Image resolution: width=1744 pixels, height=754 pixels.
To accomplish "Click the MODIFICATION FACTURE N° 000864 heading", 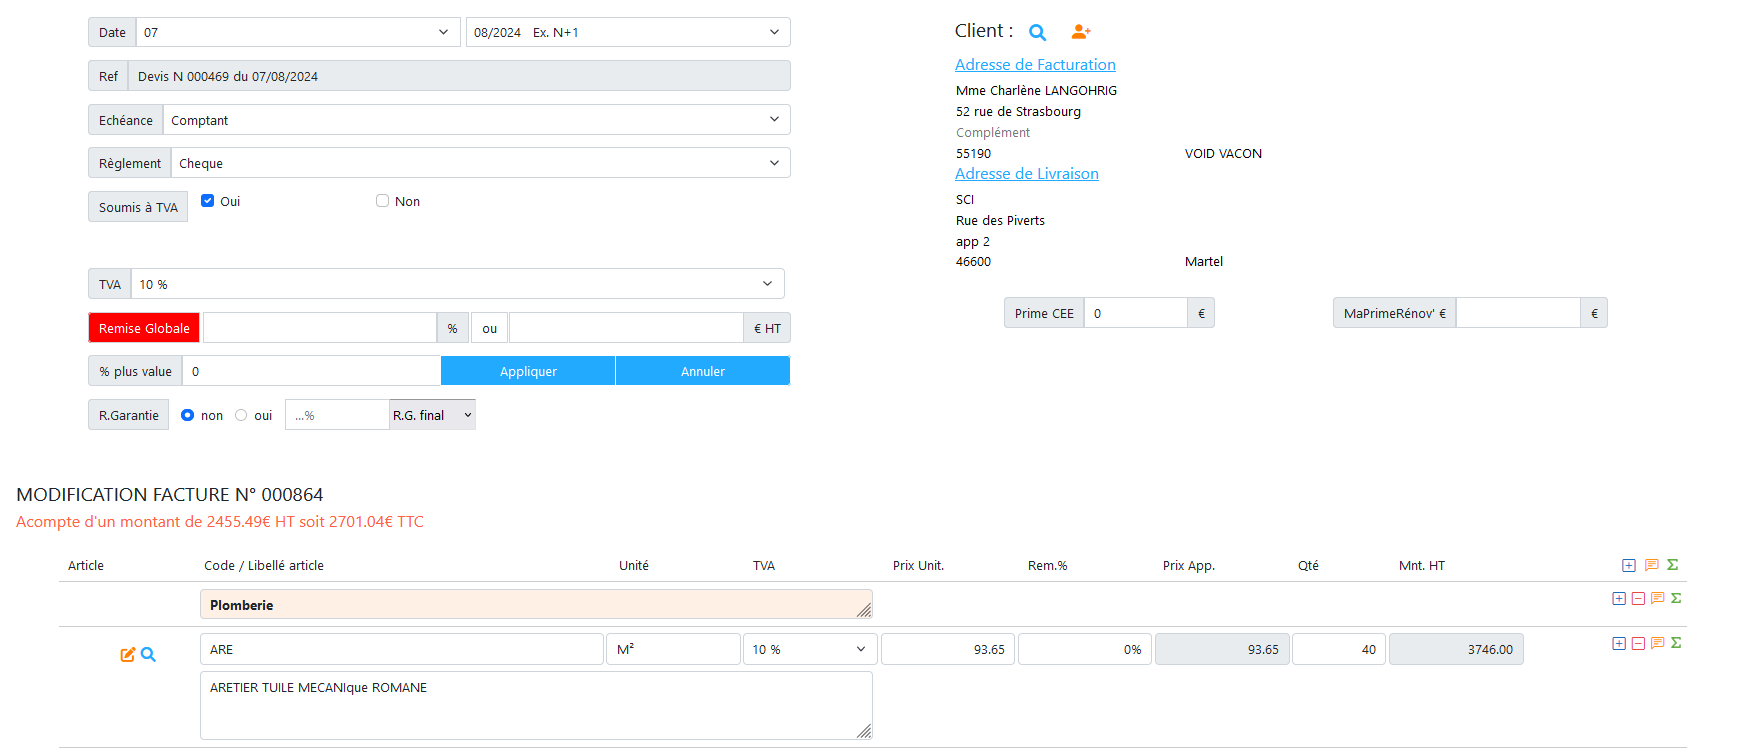I will (170, 494).
